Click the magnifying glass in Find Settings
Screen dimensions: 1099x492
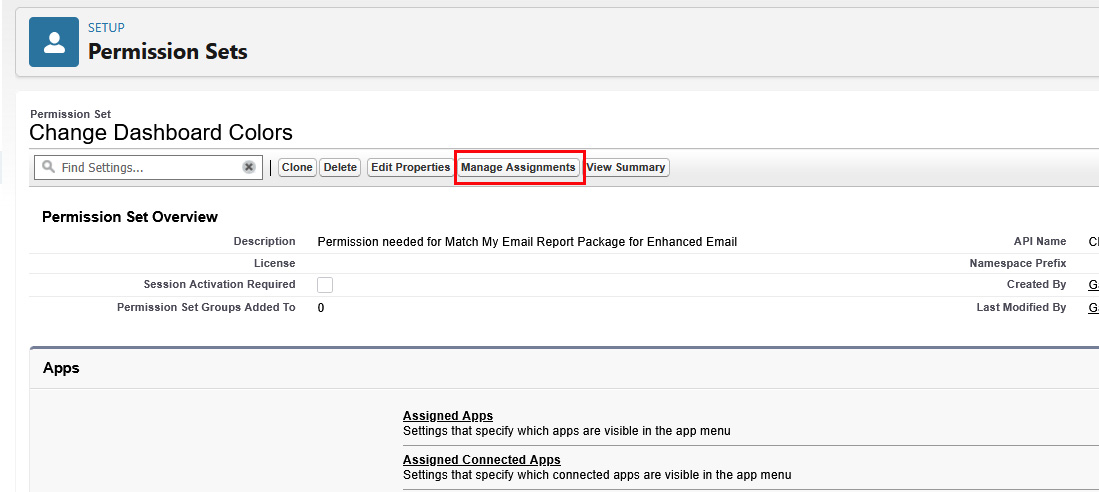(48, 168)
